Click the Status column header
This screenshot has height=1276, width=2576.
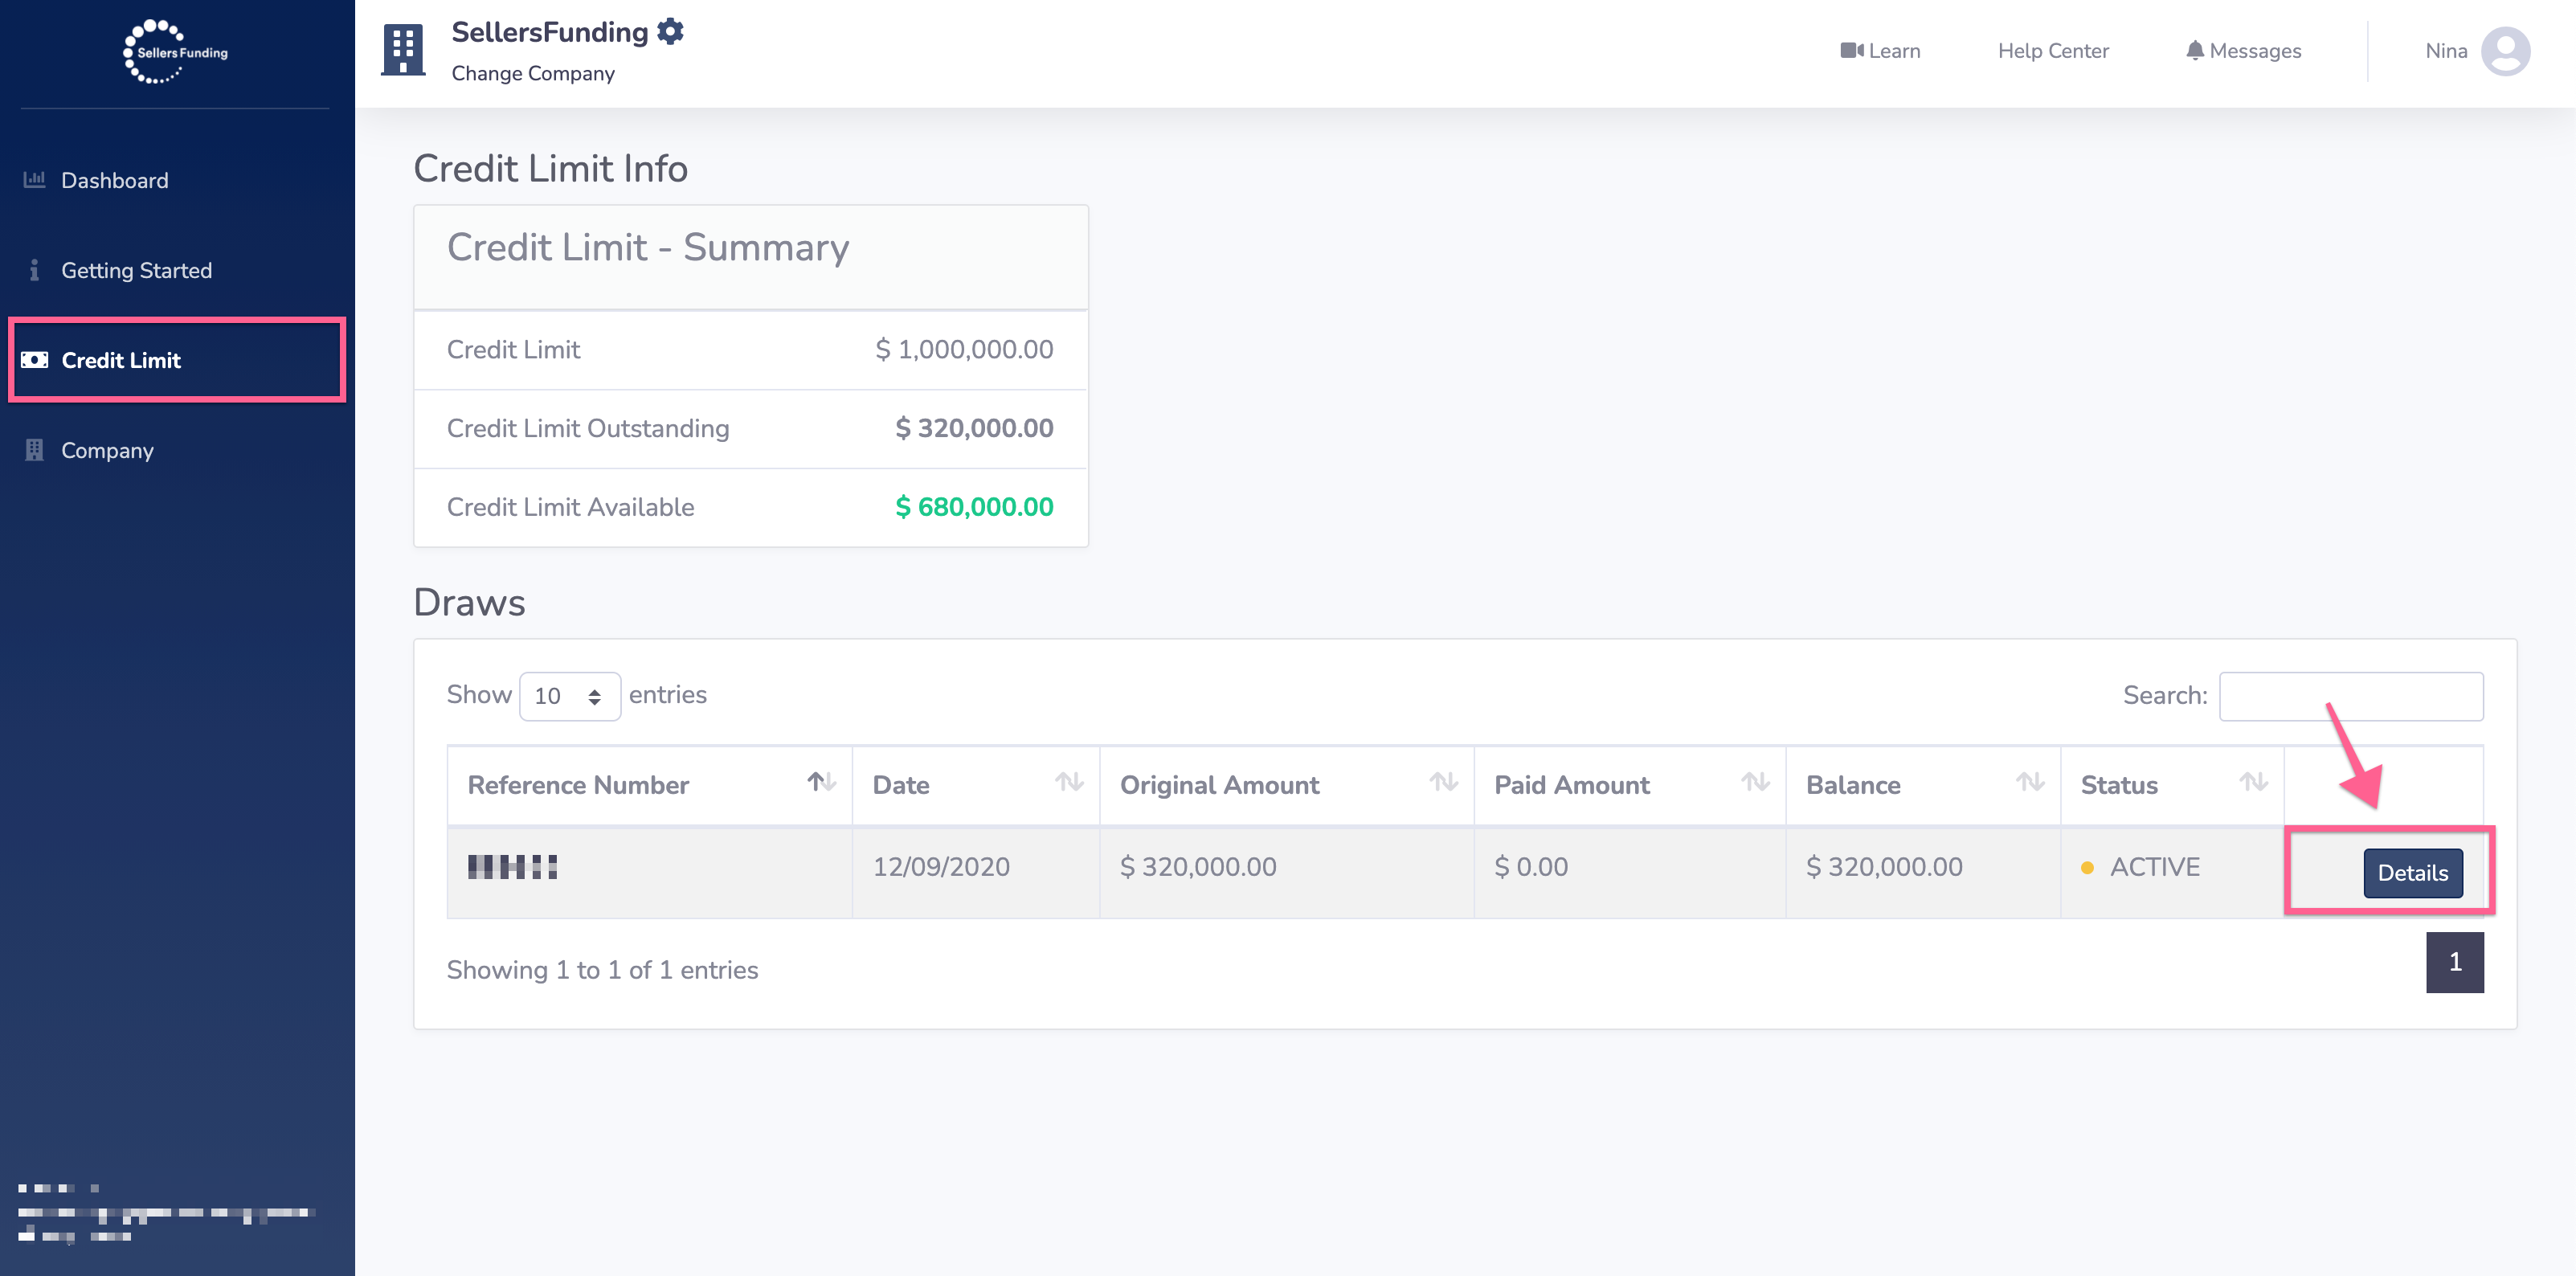[2172, 785]
